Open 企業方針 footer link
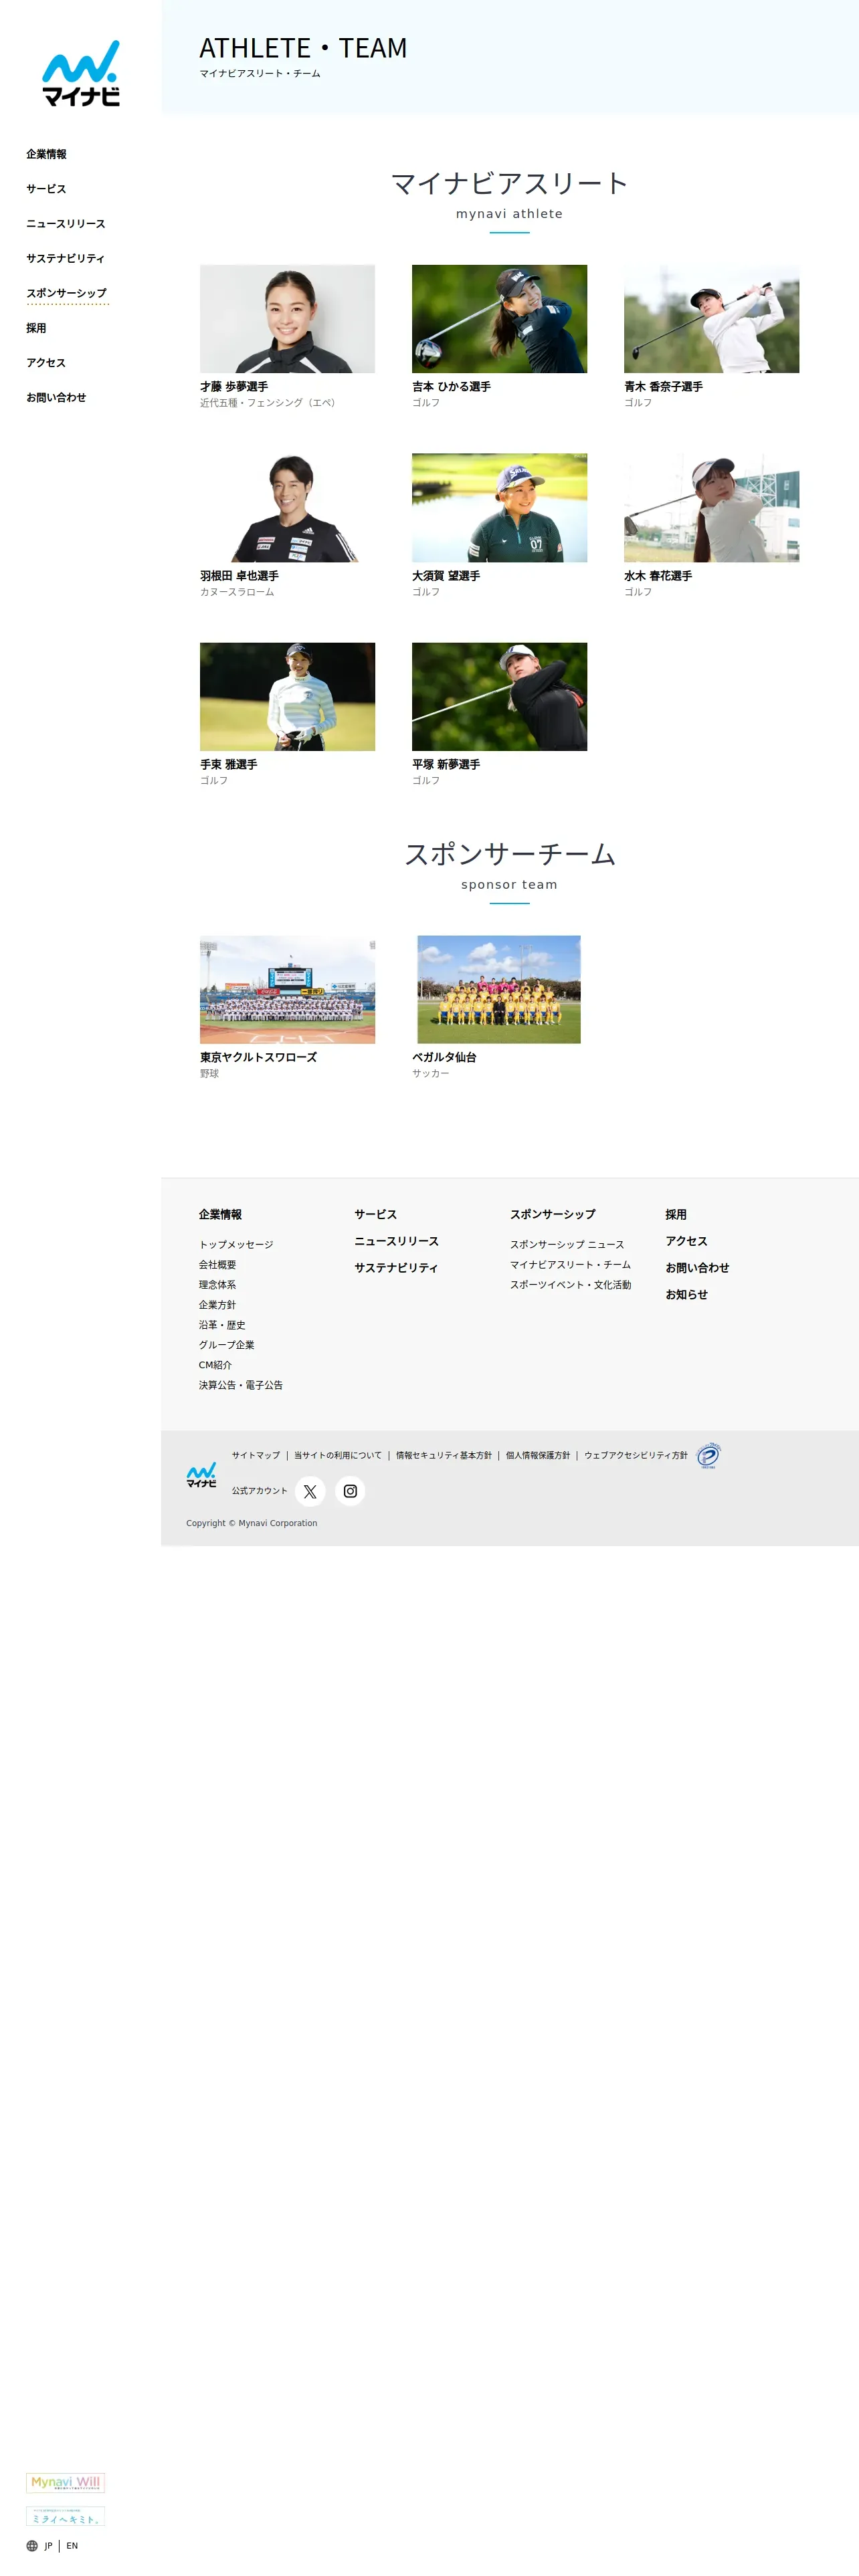This screenshot has height=2576, width=859. pyautogui.click(x=217, y=1305)
